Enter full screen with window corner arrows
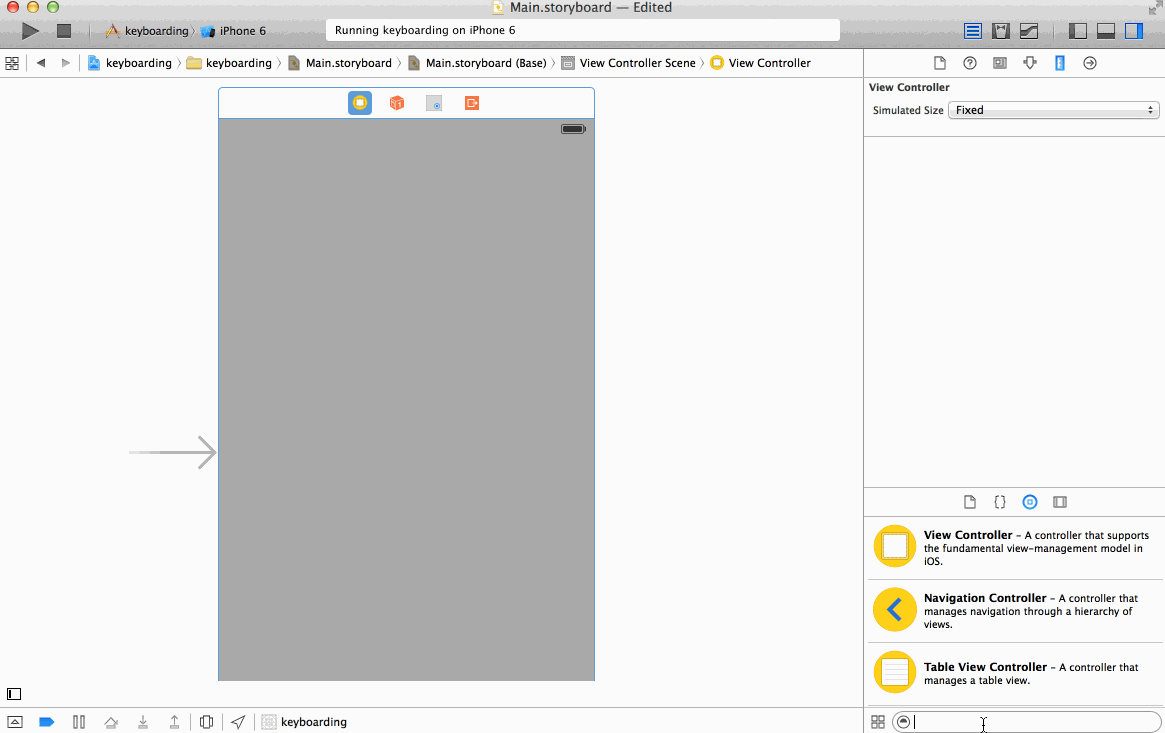This screenshot has height=733, width=1165. coord(1155,8)
